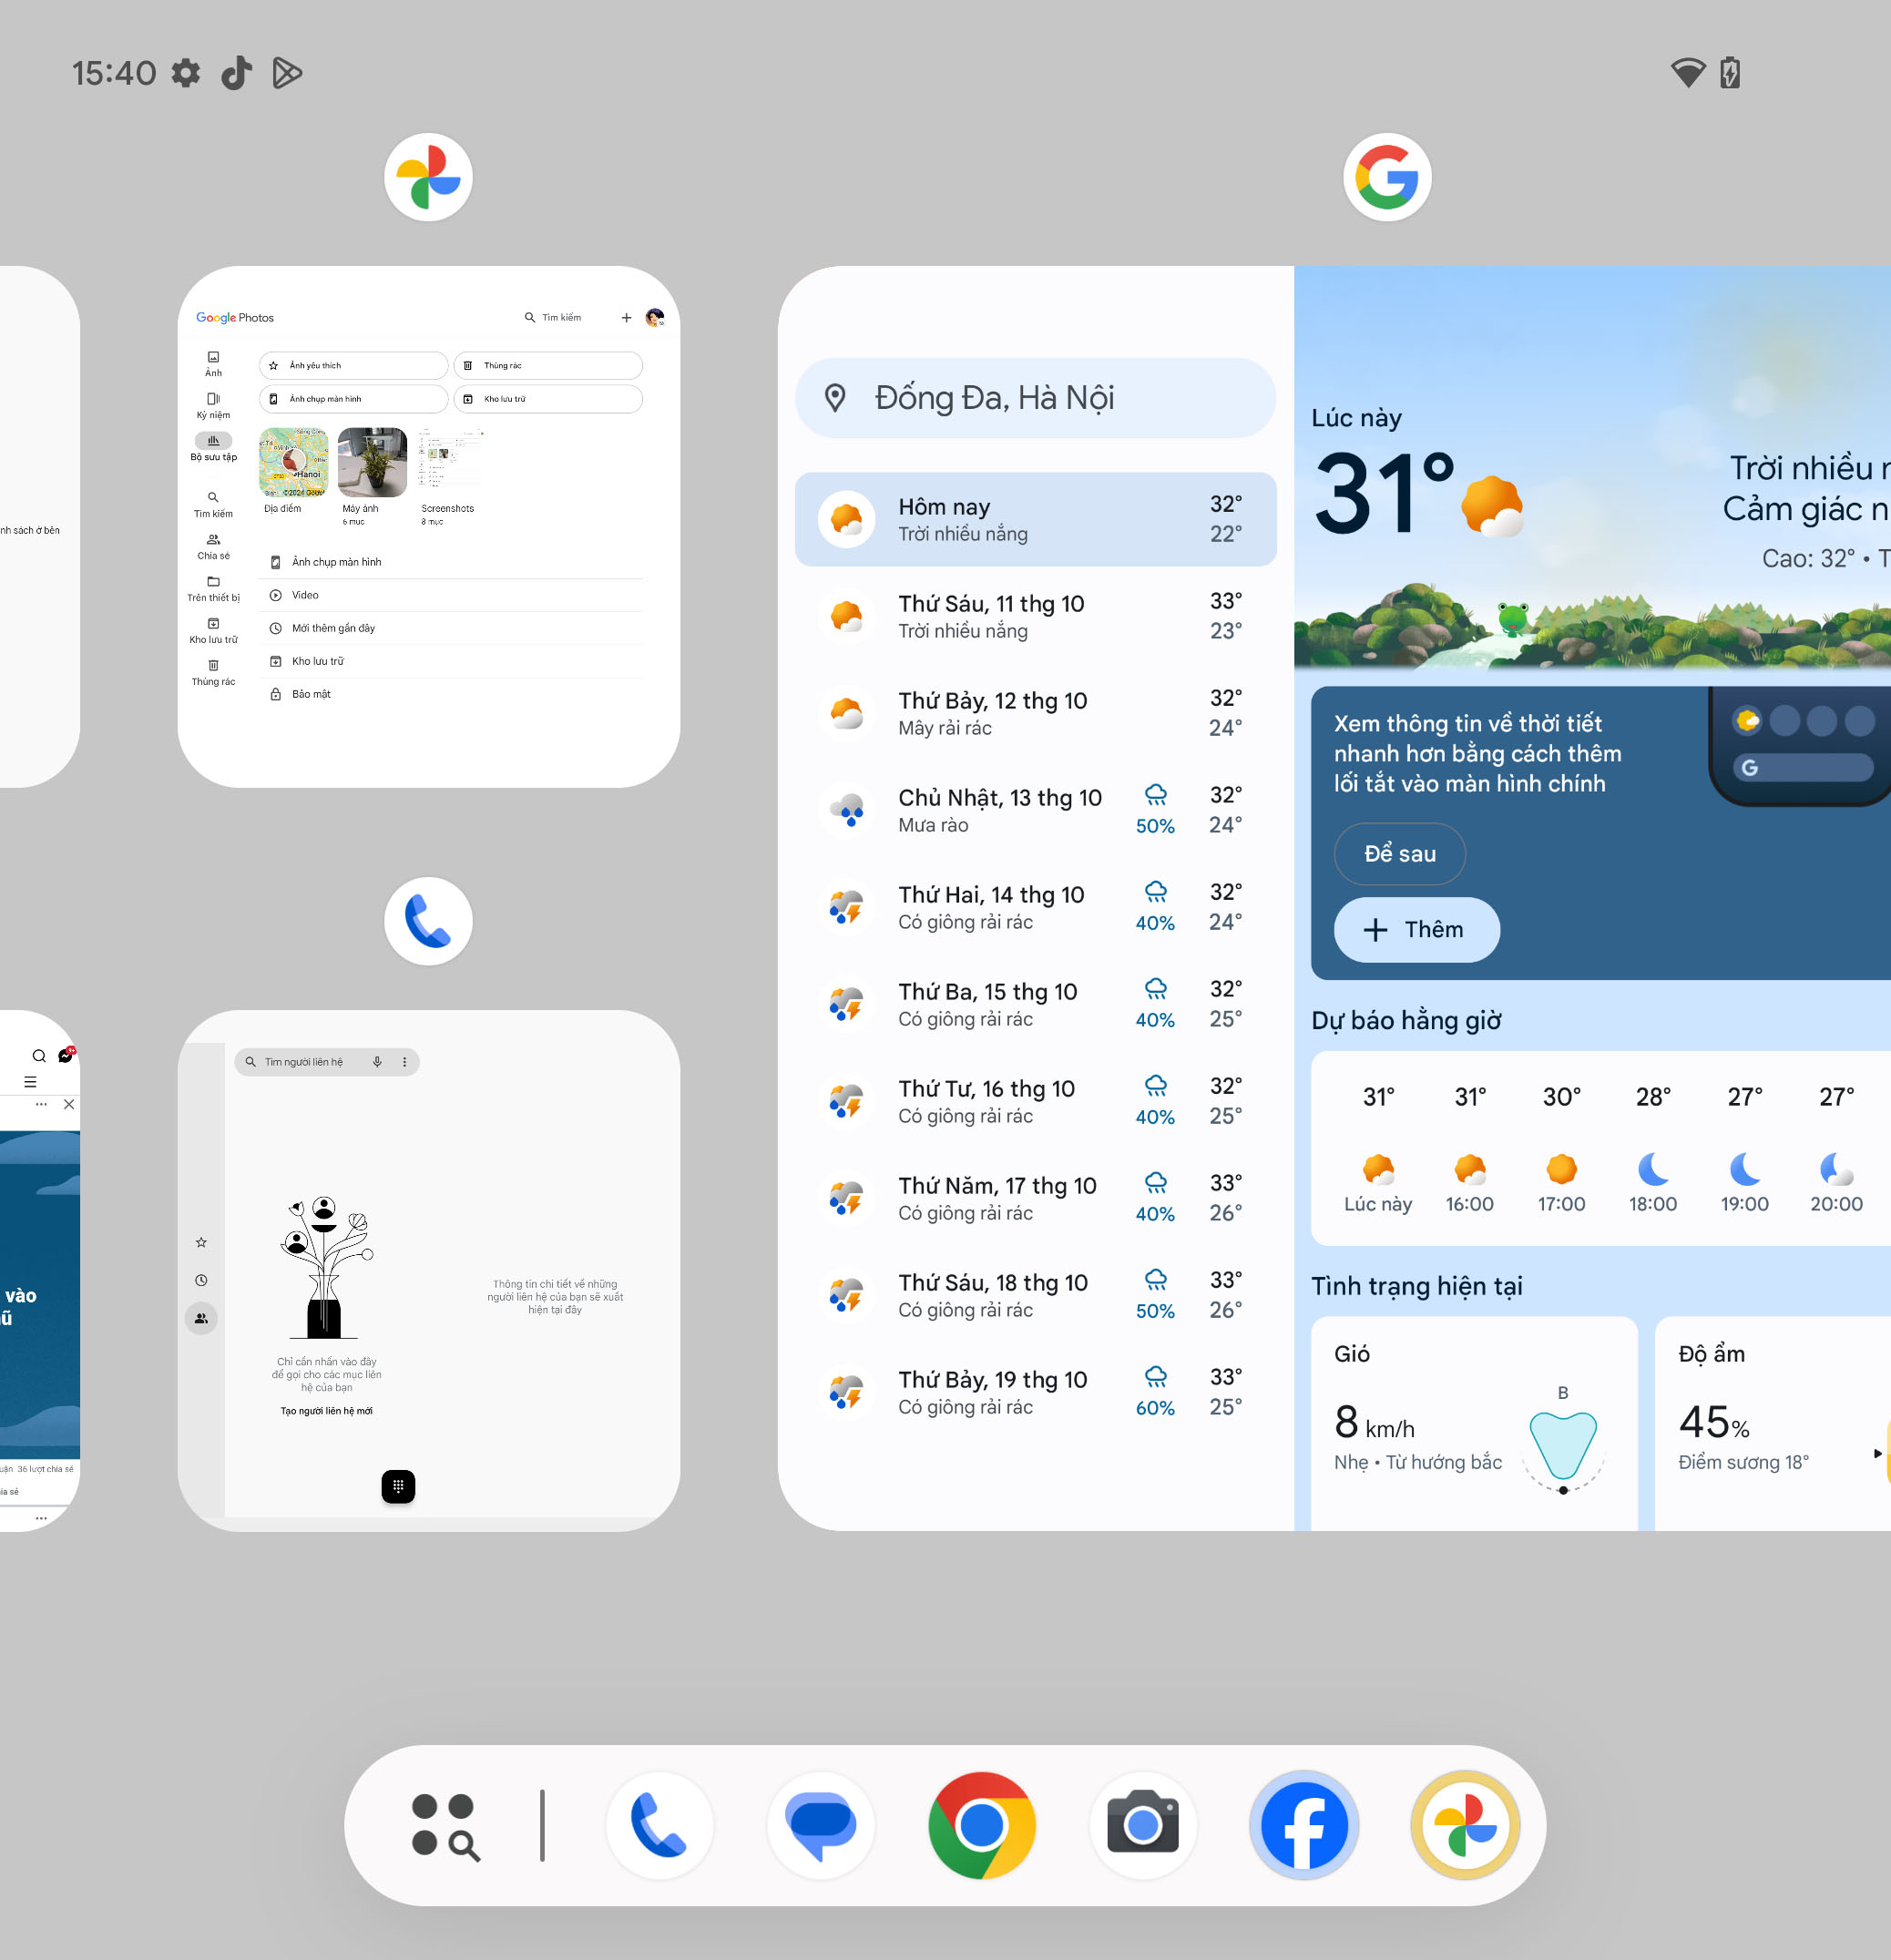
Task: Tap the Play Store notification icon in the status bar
Action: point(287,73)
